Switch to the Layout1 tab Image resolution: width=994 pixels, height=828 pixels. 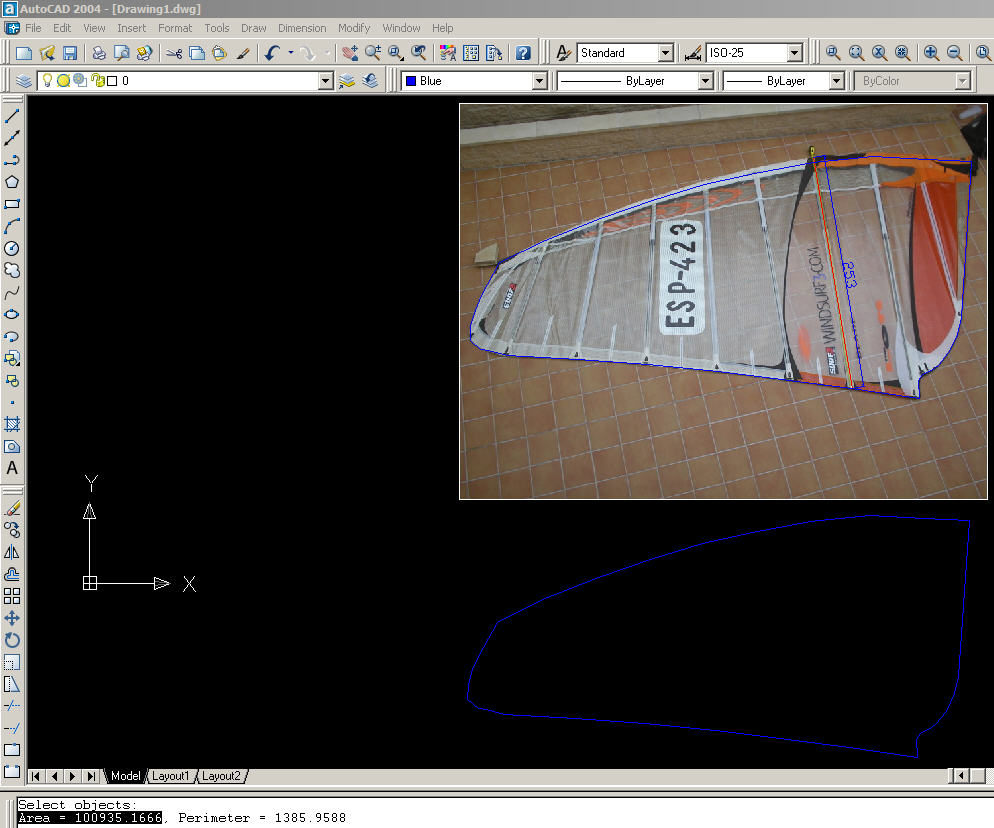coord(171,776)
